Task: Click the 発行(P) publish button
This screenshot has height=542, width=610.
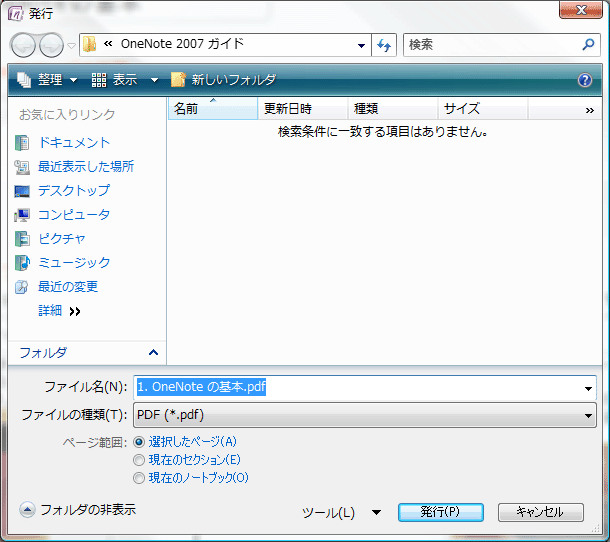Action: [440, 512]
